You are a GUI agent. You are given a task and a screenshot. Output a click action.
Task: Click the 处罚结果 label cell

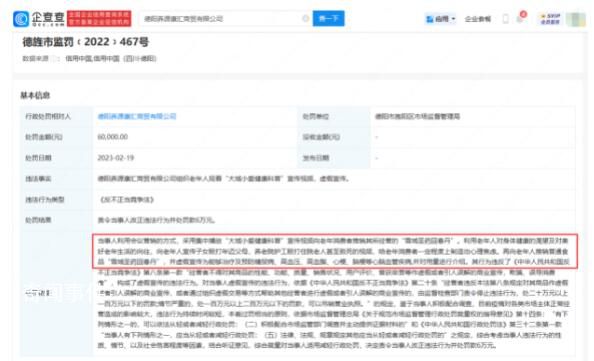pyautogui.click(x=56, y=220)
